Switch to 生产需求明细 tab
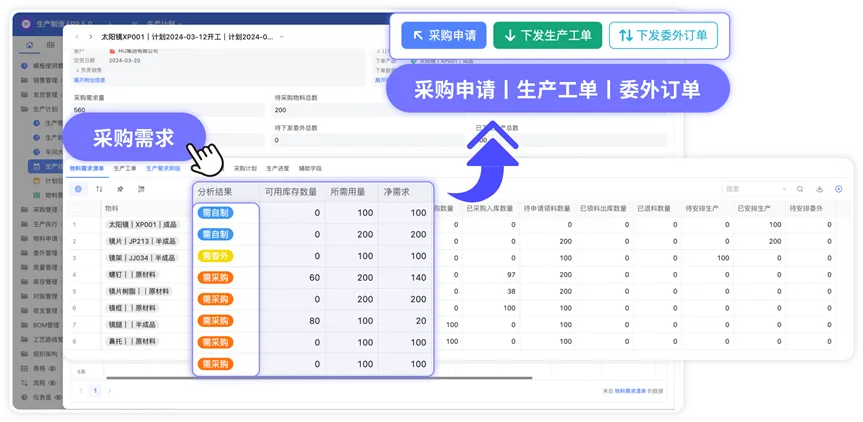The height and width of the screenshot is (422, 863). [x=163, y=168]
